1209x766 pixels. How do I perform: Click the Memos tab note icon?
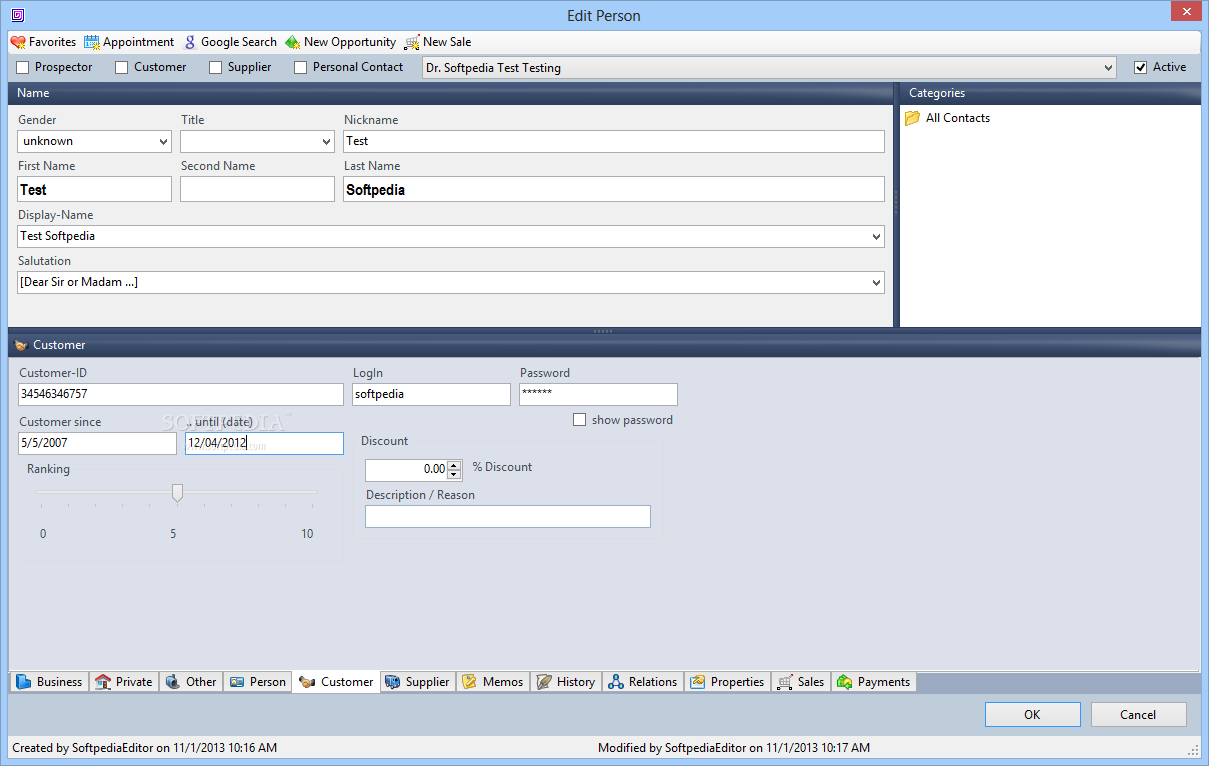pyautogui.click(x=469, y=682)
